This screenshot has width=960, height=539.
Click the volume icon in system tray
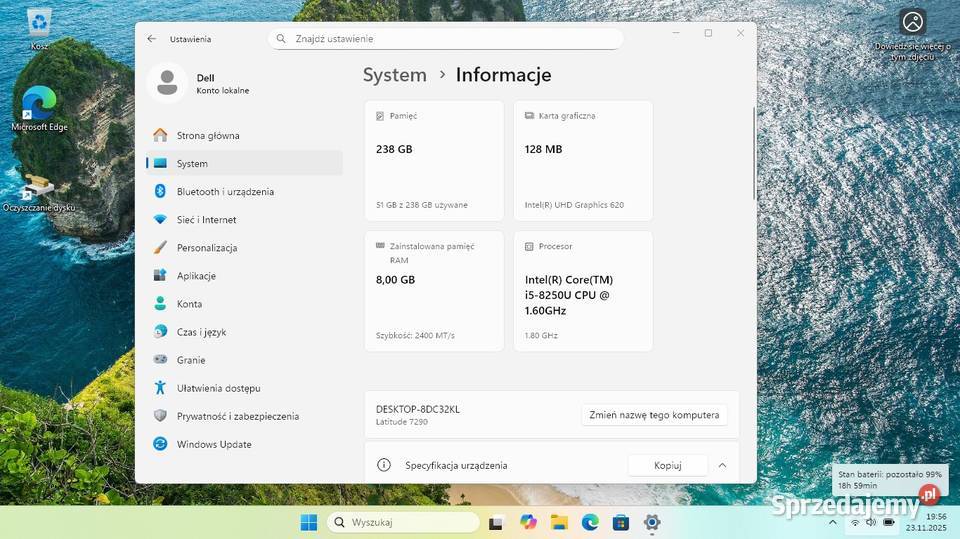point(871,522)
